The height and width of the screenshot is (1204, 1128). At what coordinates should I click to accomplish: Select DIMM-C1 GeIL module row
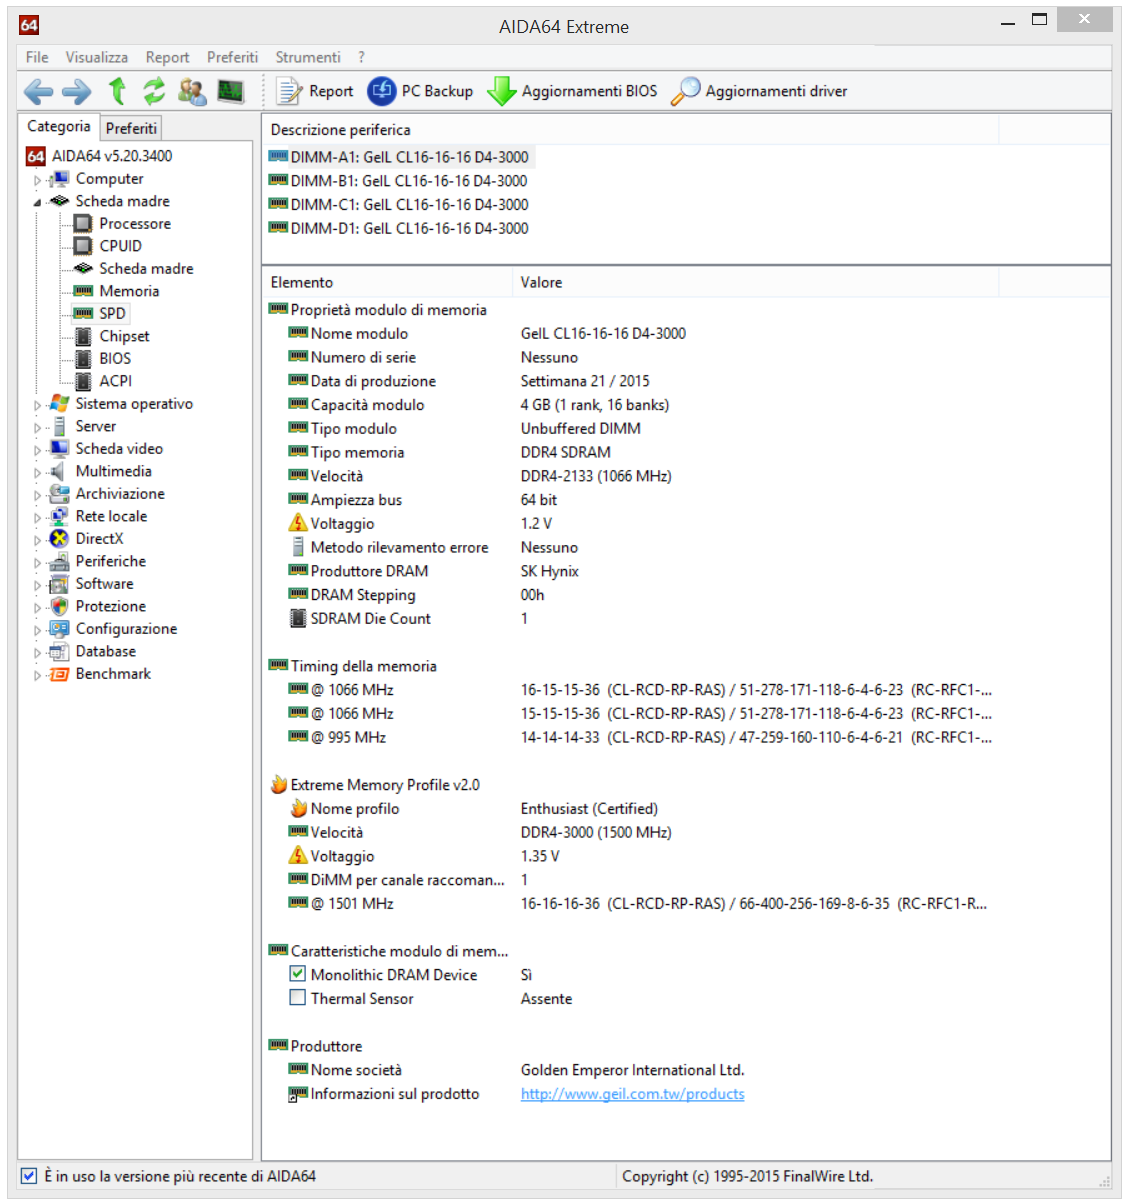400,205
